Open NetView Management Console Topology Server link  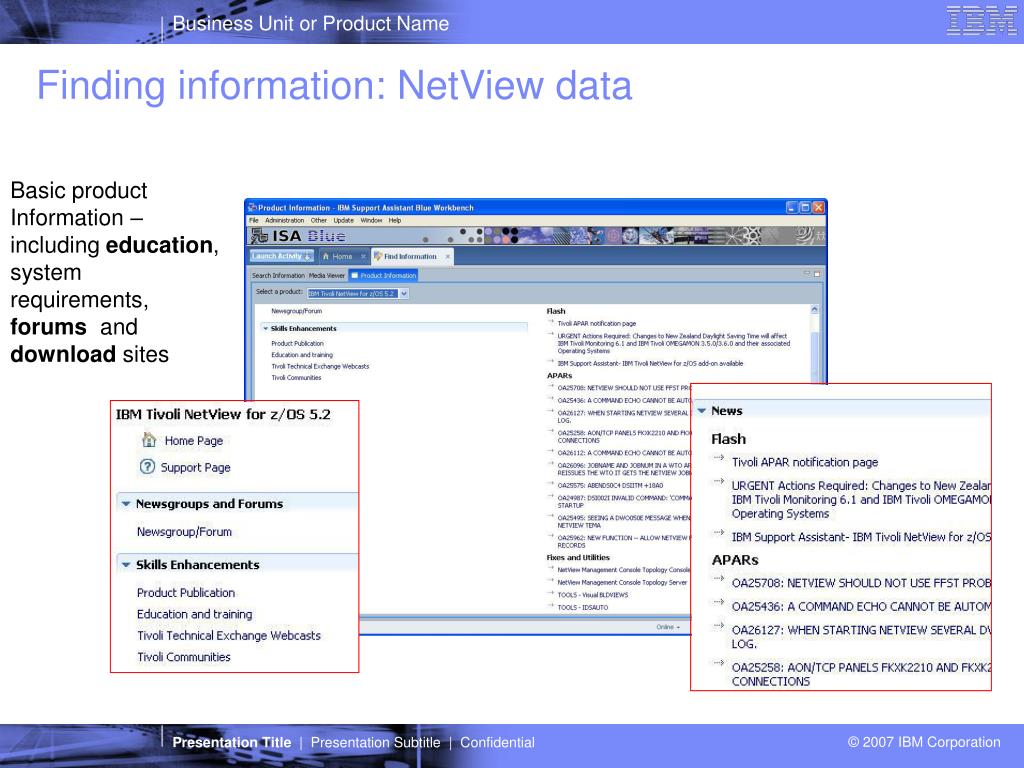(622, 583)
